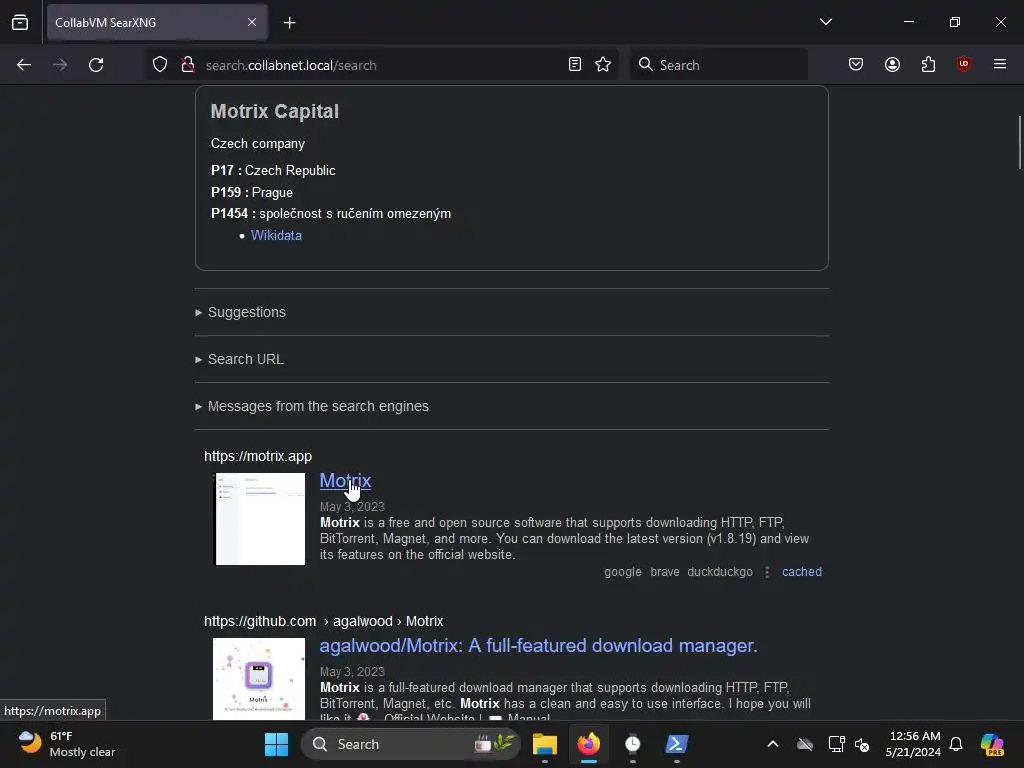Click the address bar URL field
Screen dimensions: 1024x768
click(382, 65)
